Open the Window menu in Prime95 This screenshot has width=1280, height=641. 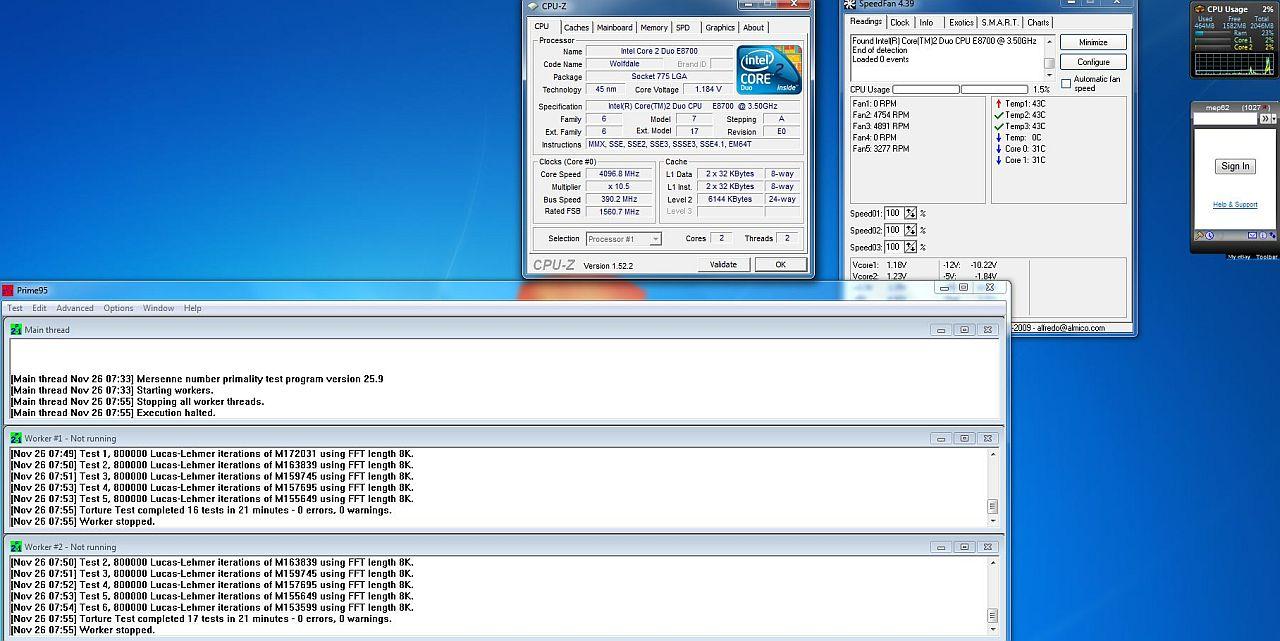coord(158,308)
